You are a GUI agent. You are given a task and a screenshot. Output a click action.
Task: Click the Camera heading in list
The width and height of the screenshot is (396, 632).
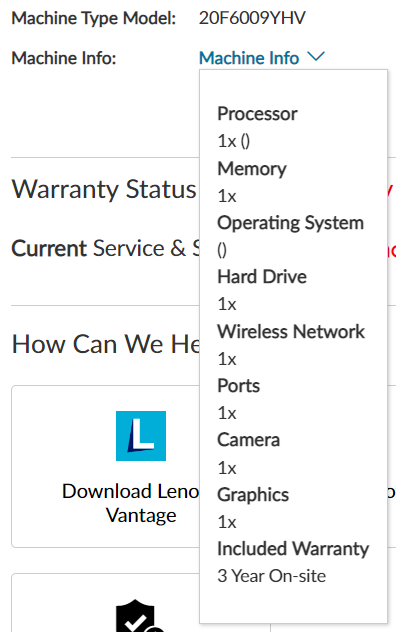[x=248, y=440]
